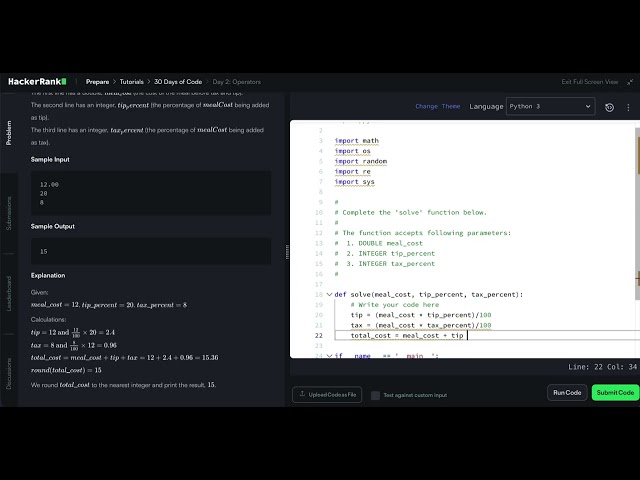Open the editor more options kebab icon

coord(628,107)
